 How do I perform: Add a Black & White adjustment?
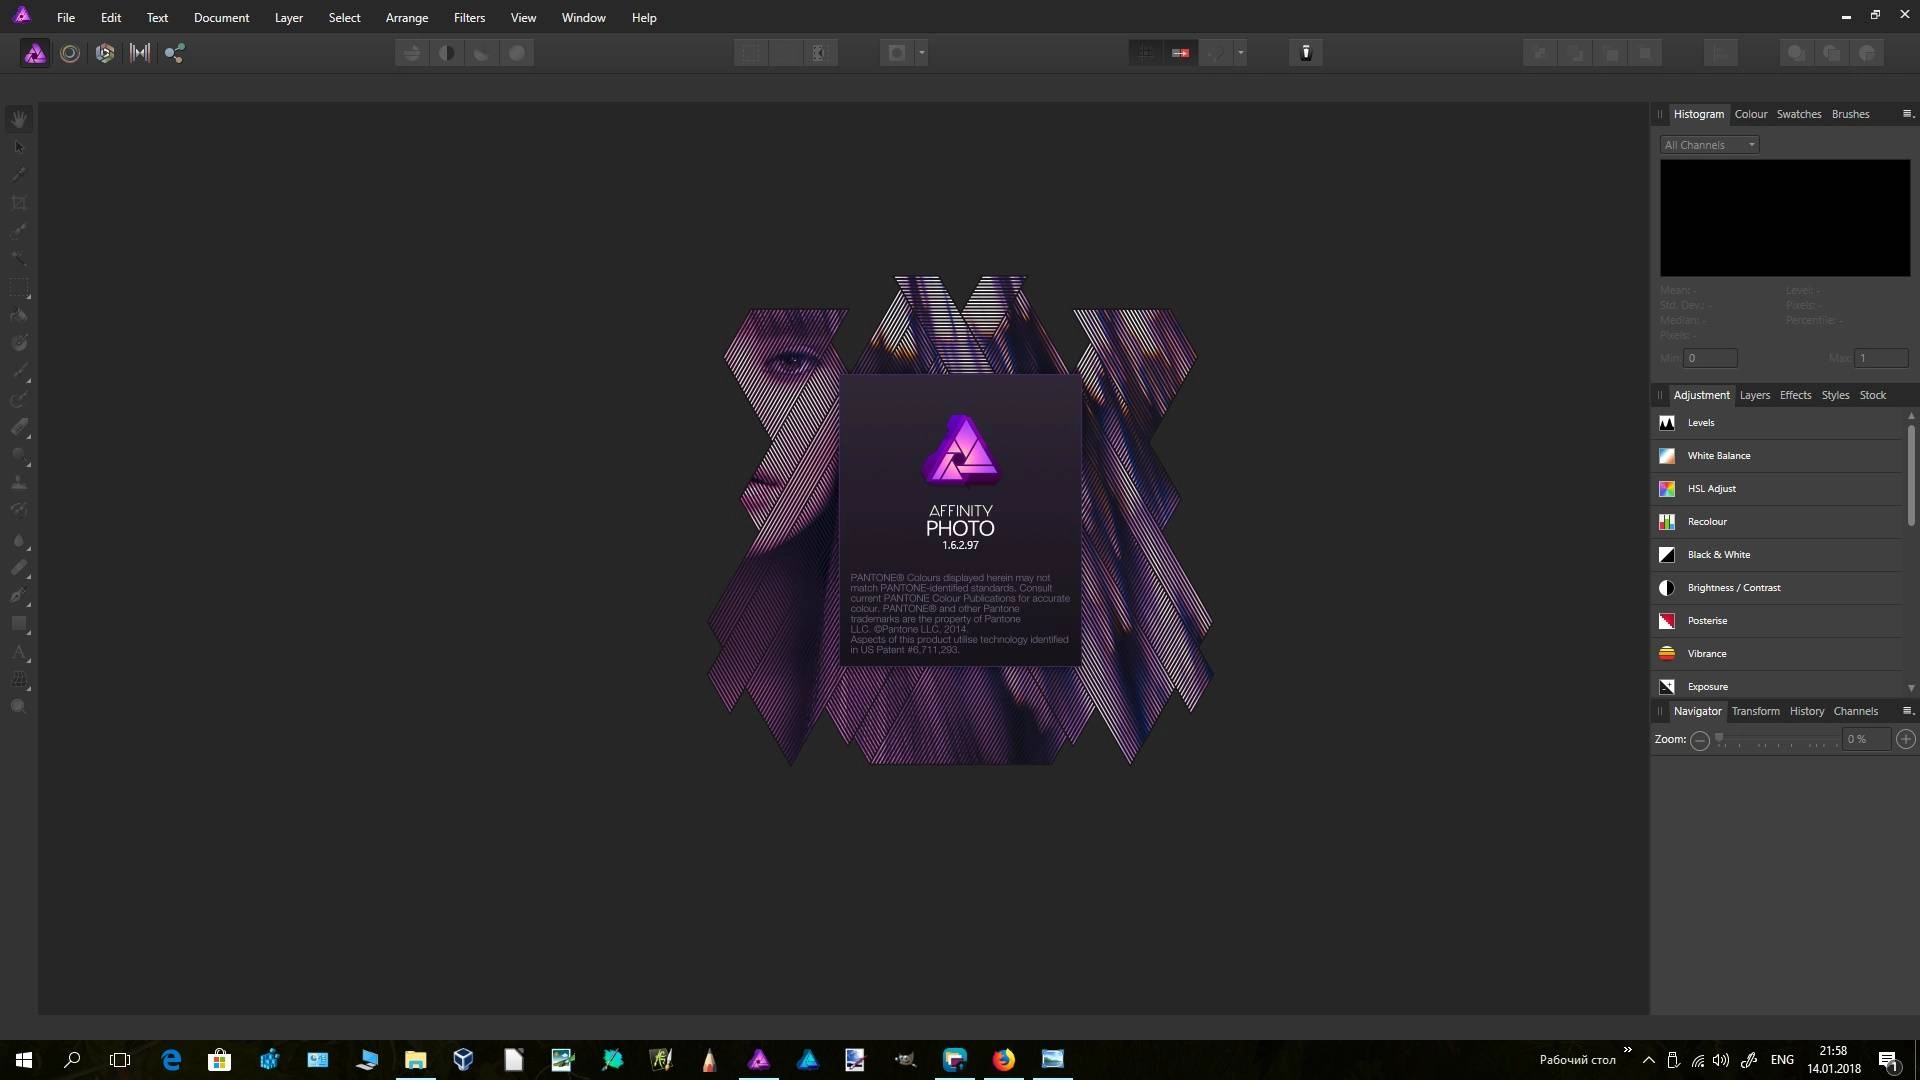(x=1777, y=555)
